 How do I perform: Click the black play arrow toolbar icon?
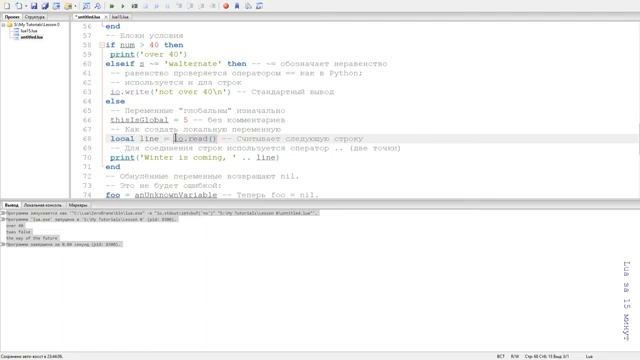pyautogui.click(x=123, y=6)
